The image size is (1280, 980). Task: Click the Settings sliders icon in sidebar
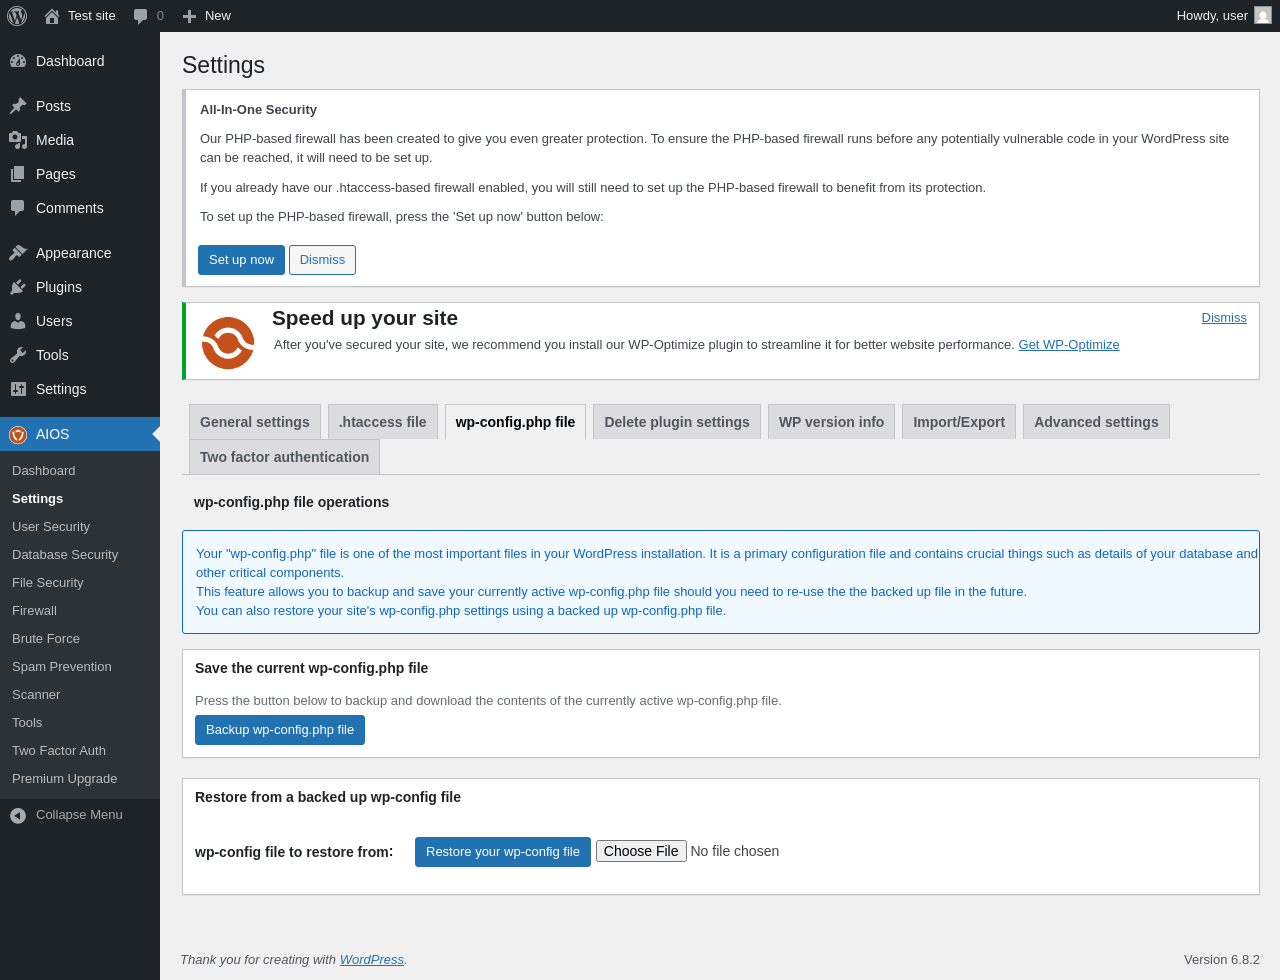(18, 389)
